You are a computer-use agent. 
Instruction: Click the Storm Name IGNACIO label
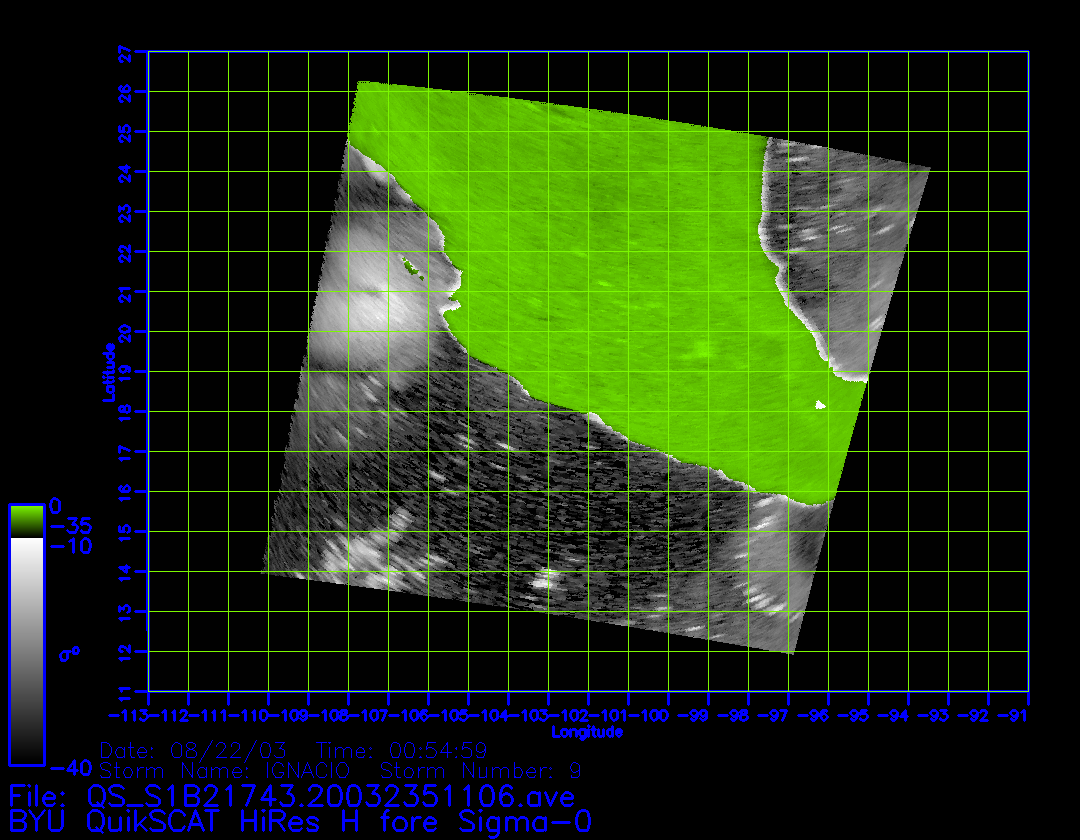225,771
